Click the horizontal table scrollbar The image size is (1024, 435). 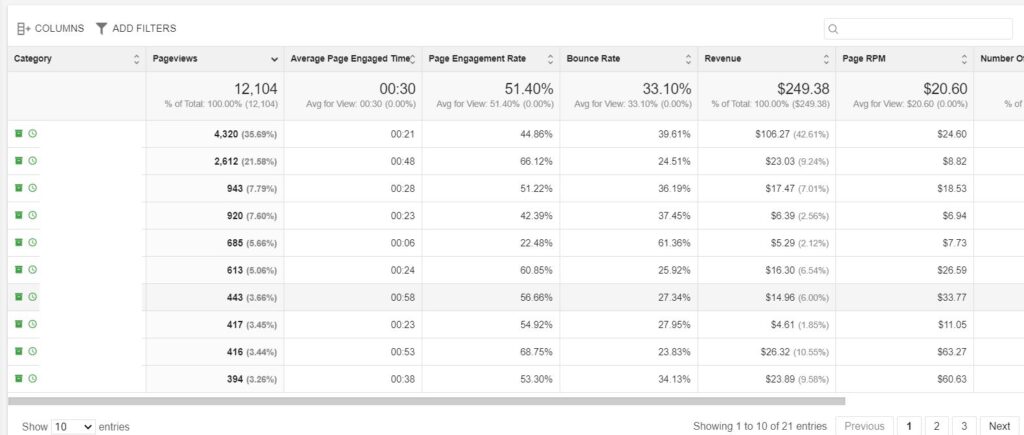pos(426,401)
